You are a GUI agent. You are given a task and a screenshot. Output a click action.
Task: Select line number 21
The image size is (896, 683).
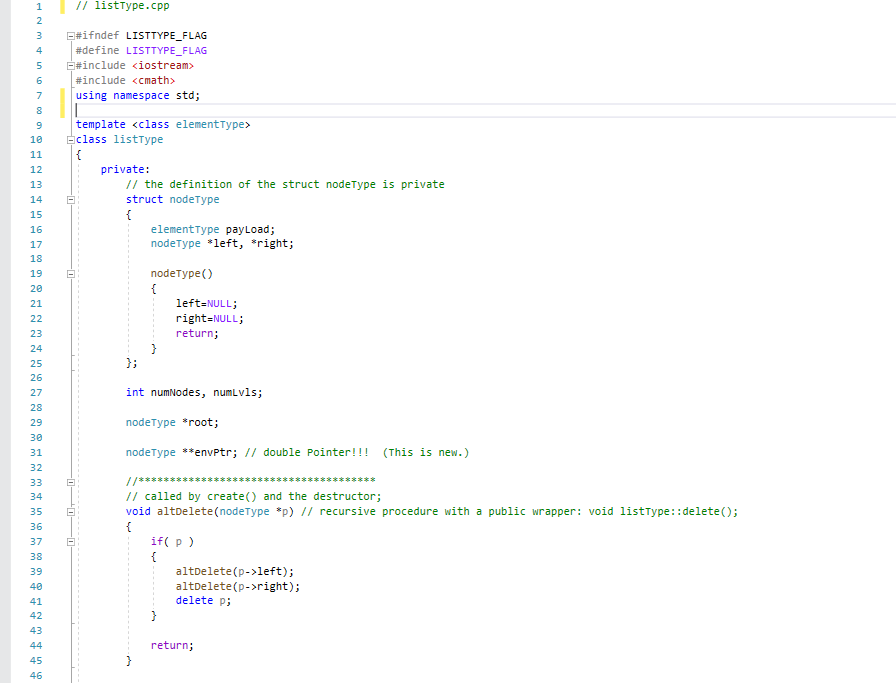pos(36,303)
